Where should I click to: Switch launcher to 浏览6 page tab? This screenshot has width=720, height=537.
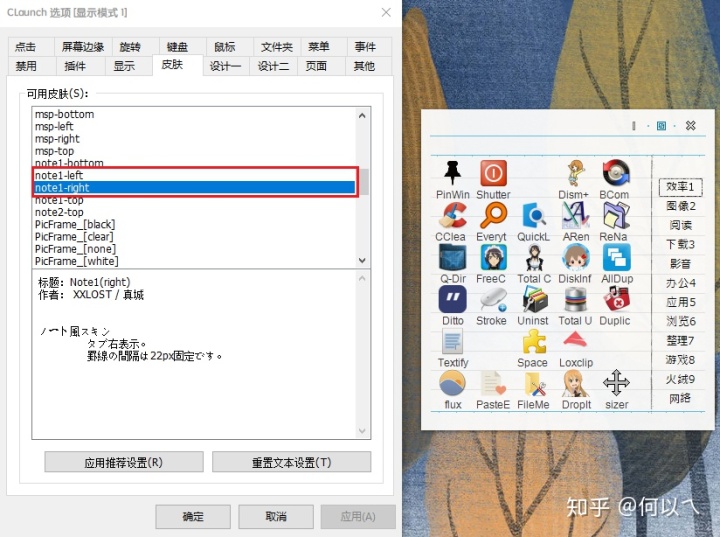coord(681,322)
